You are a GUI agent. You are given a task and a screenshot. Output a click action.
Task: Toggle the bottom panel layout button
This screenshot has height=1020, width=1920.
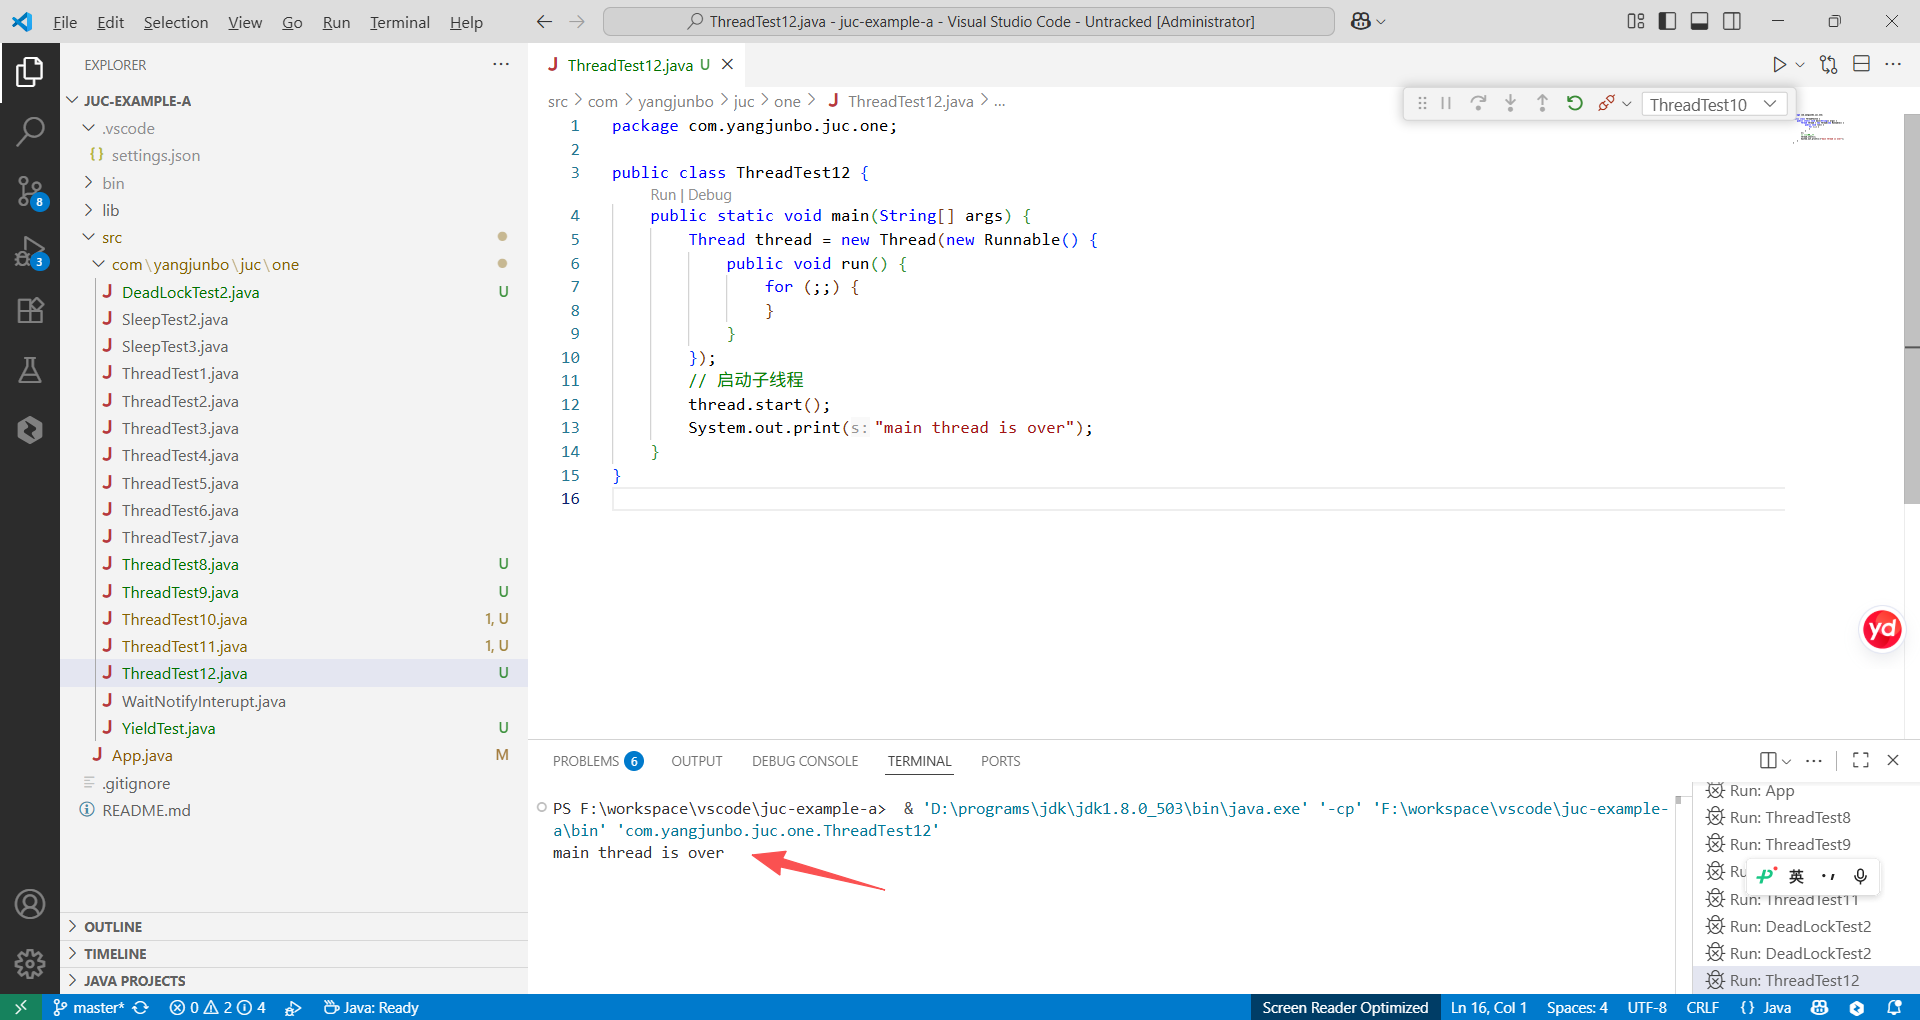coord(1699,21)
